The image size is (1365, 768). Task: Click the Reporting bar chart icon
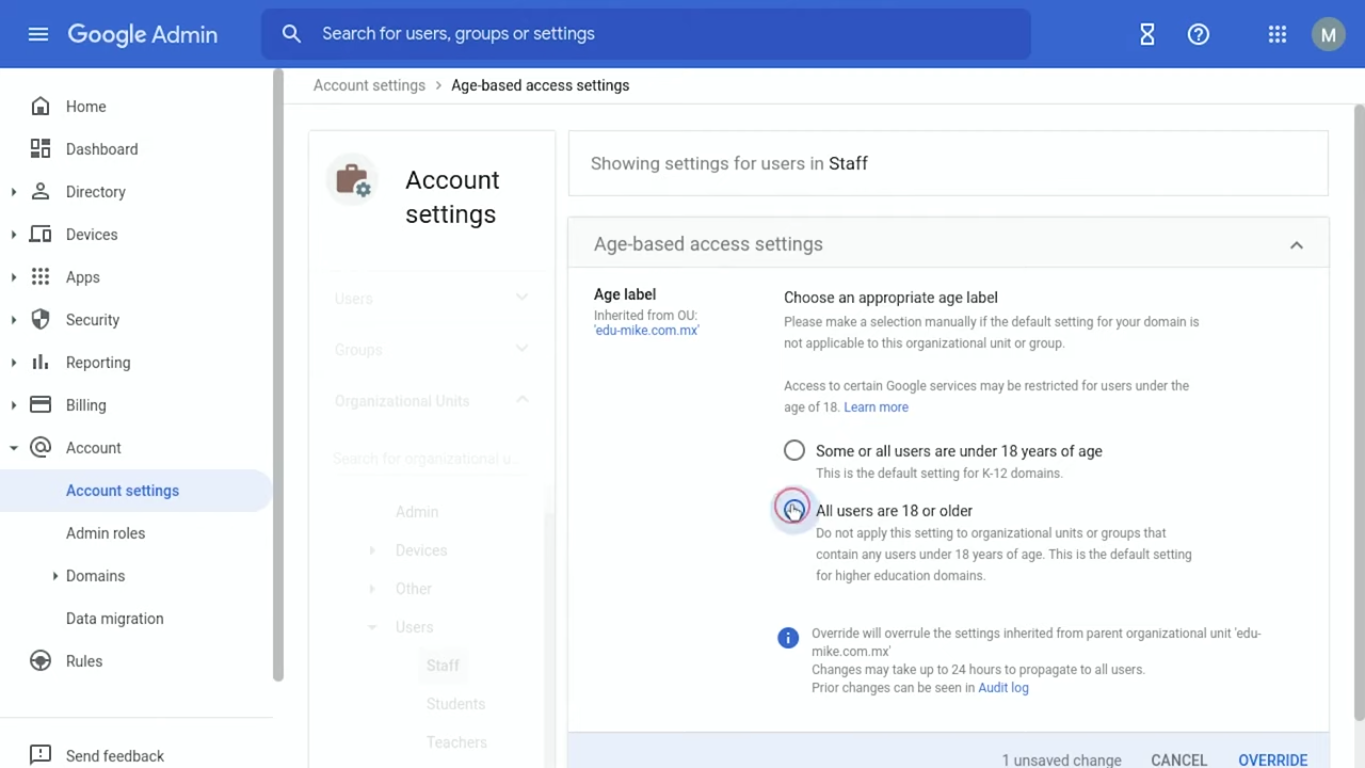(x=40, y=362)
